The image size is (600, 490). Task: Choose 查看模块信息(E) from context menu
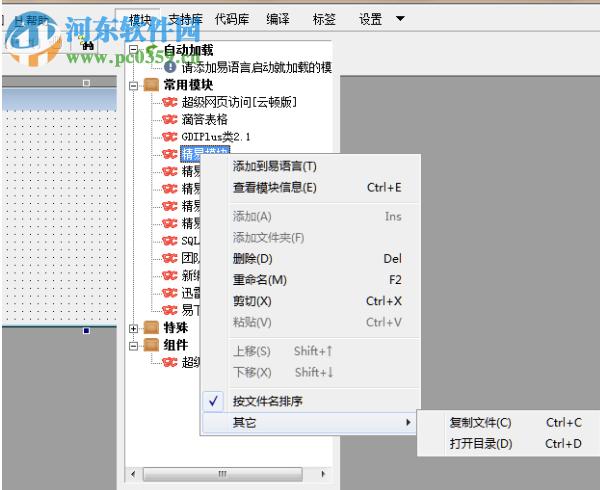tap(311, 188)
